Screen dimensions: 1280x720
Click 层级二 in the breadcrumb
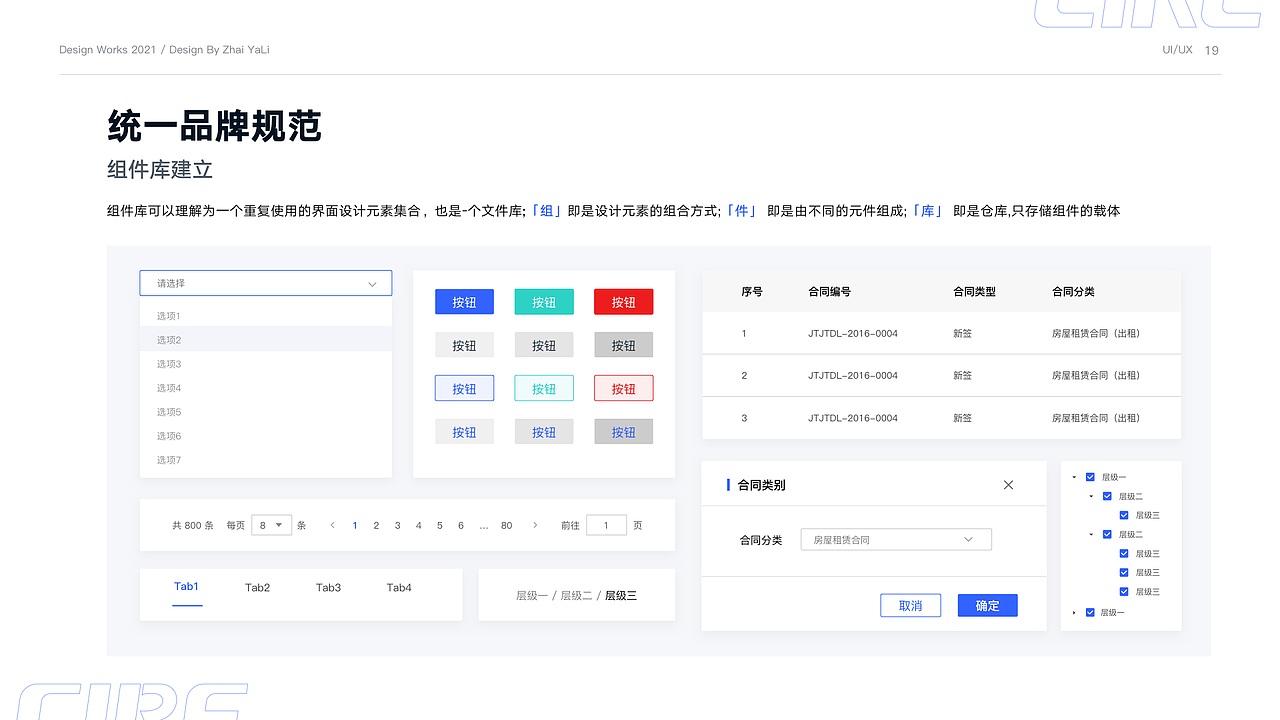[576, 596]
